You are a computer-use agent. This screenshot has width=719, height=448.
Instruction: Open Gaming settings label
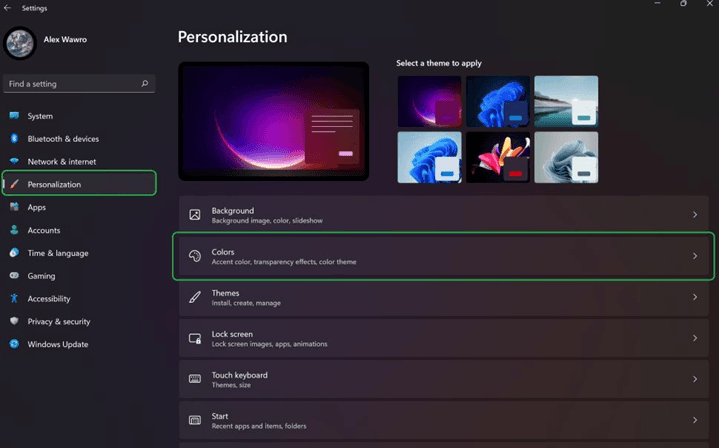(41, 276)
